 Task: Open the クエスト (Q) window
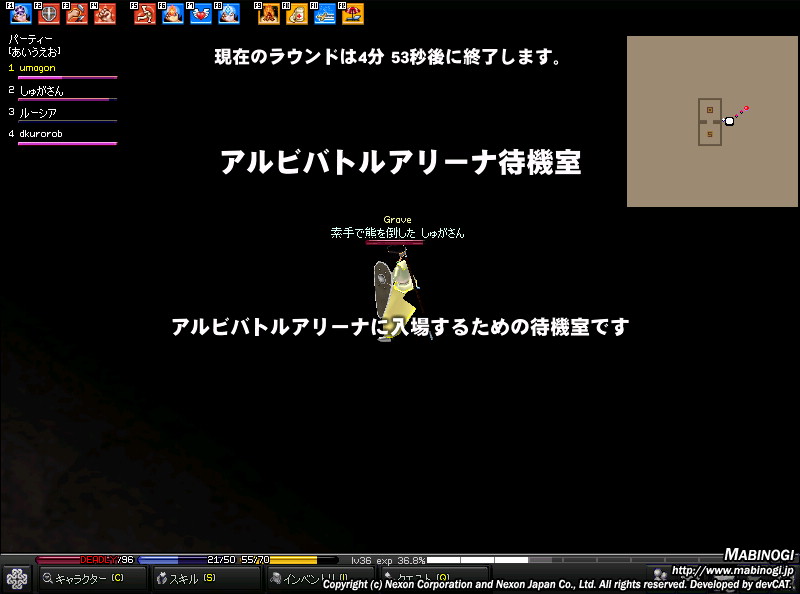434,578
